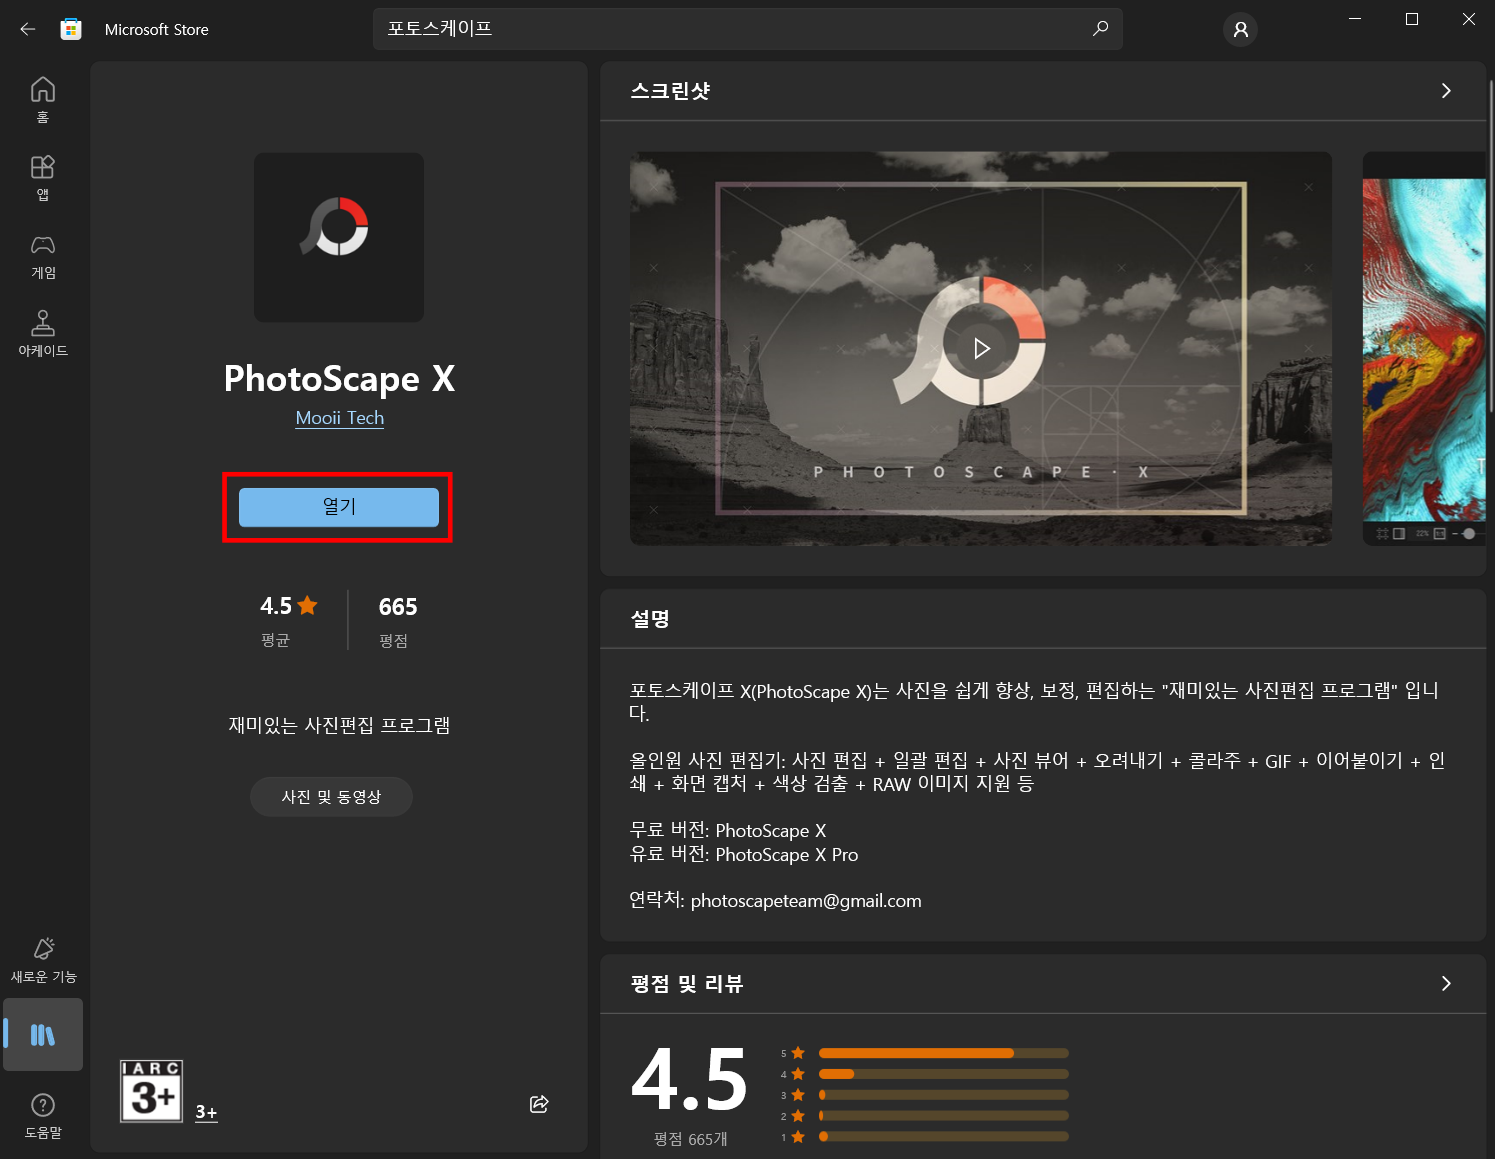This screenshot has width=1495, height=1159.
Task: Maximize the Microsoft Store window
Action: click(x=1412, y=19)
